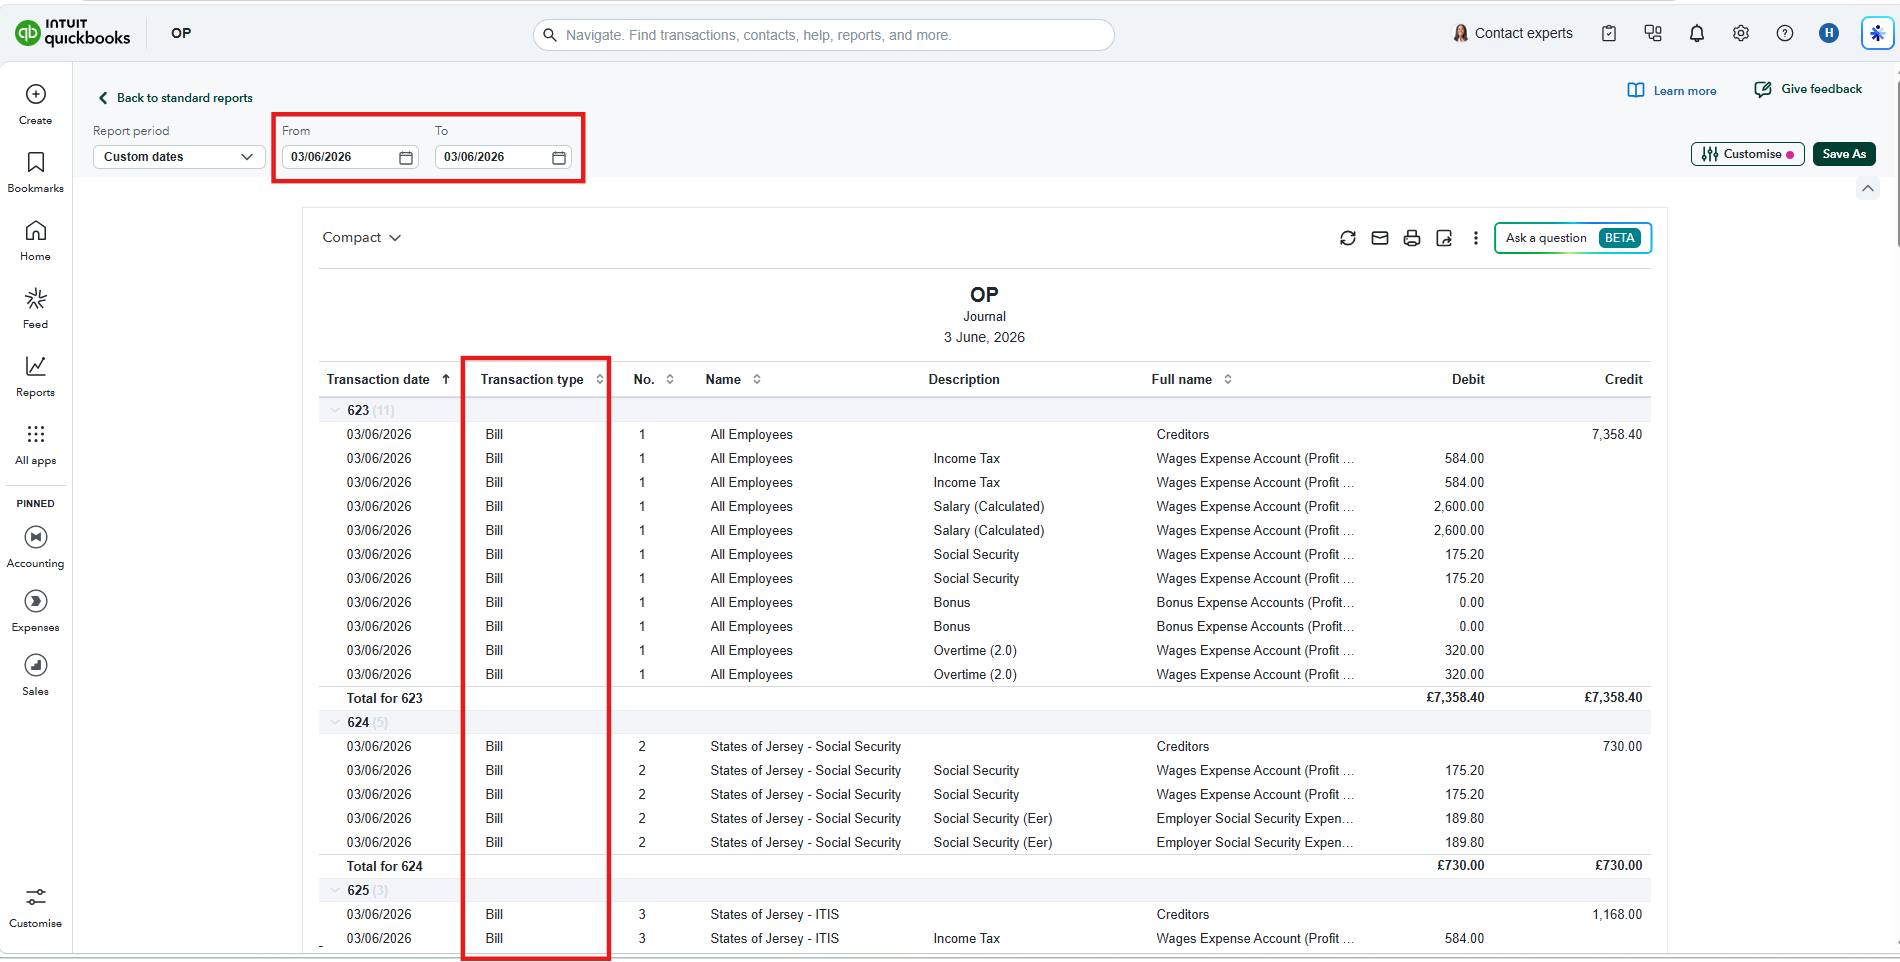This screenshot has width=1900, height=962.
Task: Collapse the report filter header chevron
Action: coord(1868,188)
